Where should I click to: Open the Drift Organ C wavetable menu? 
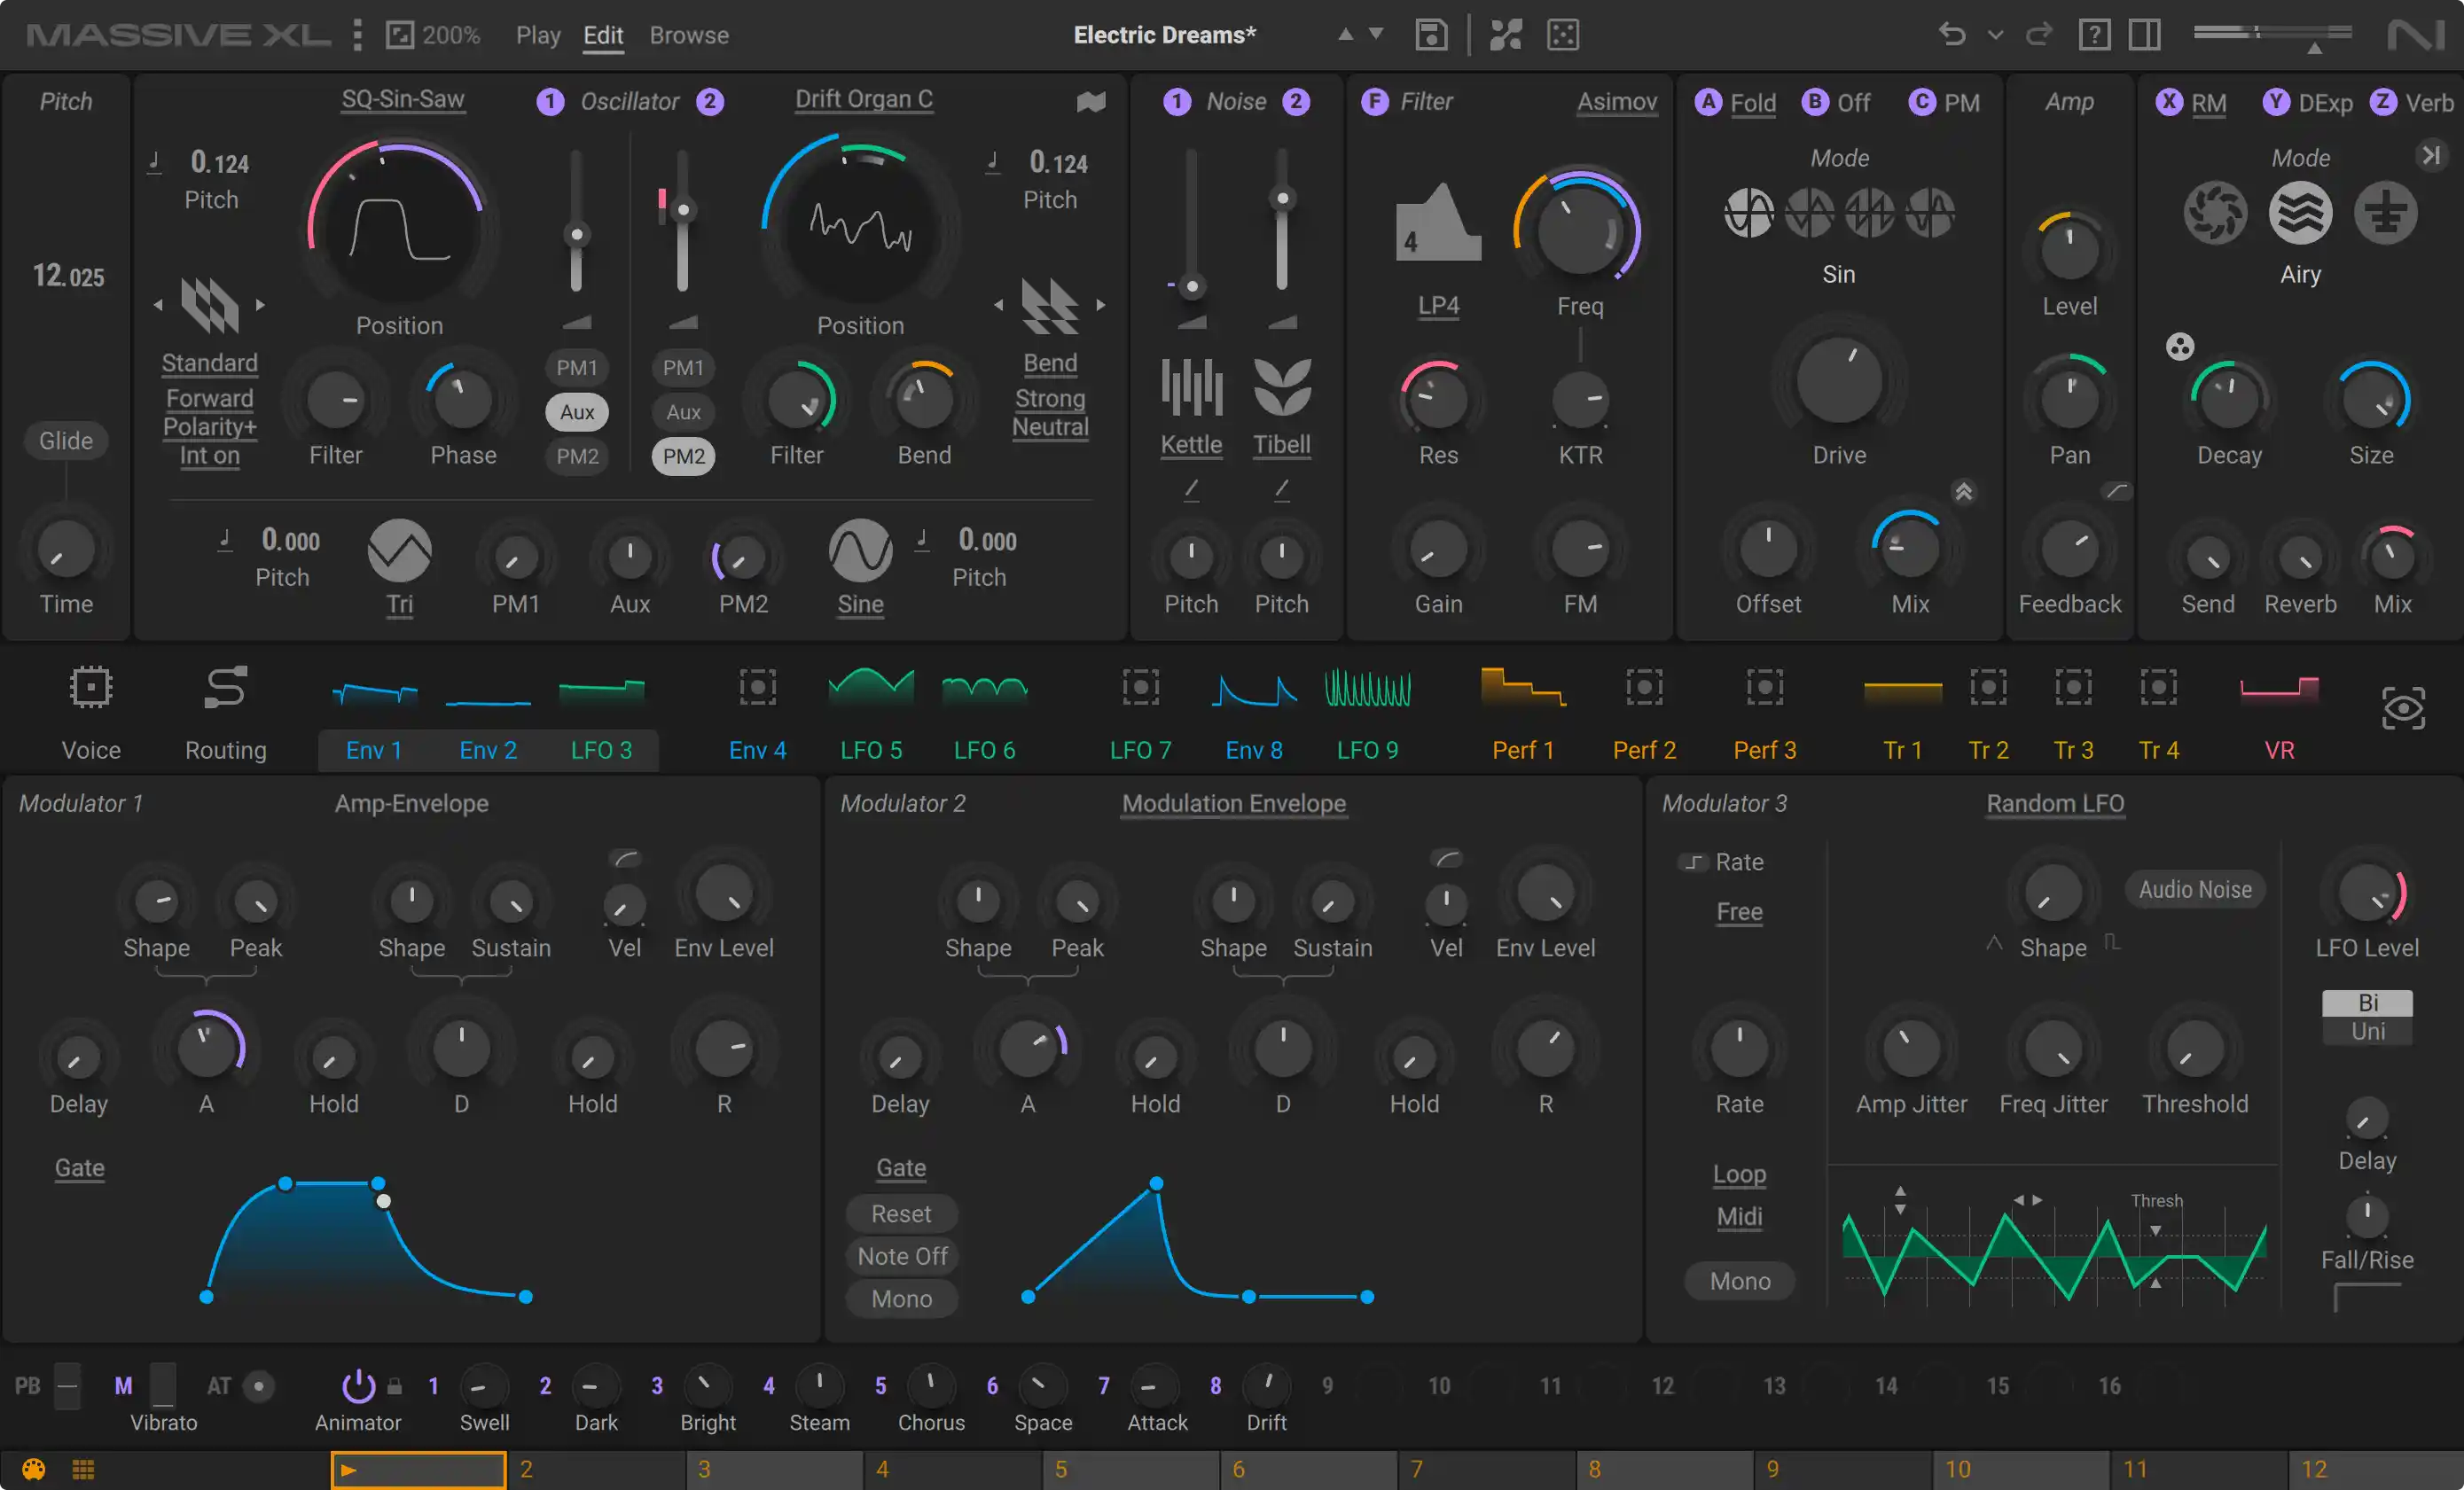pyautogui.click(x=864, y=99)
